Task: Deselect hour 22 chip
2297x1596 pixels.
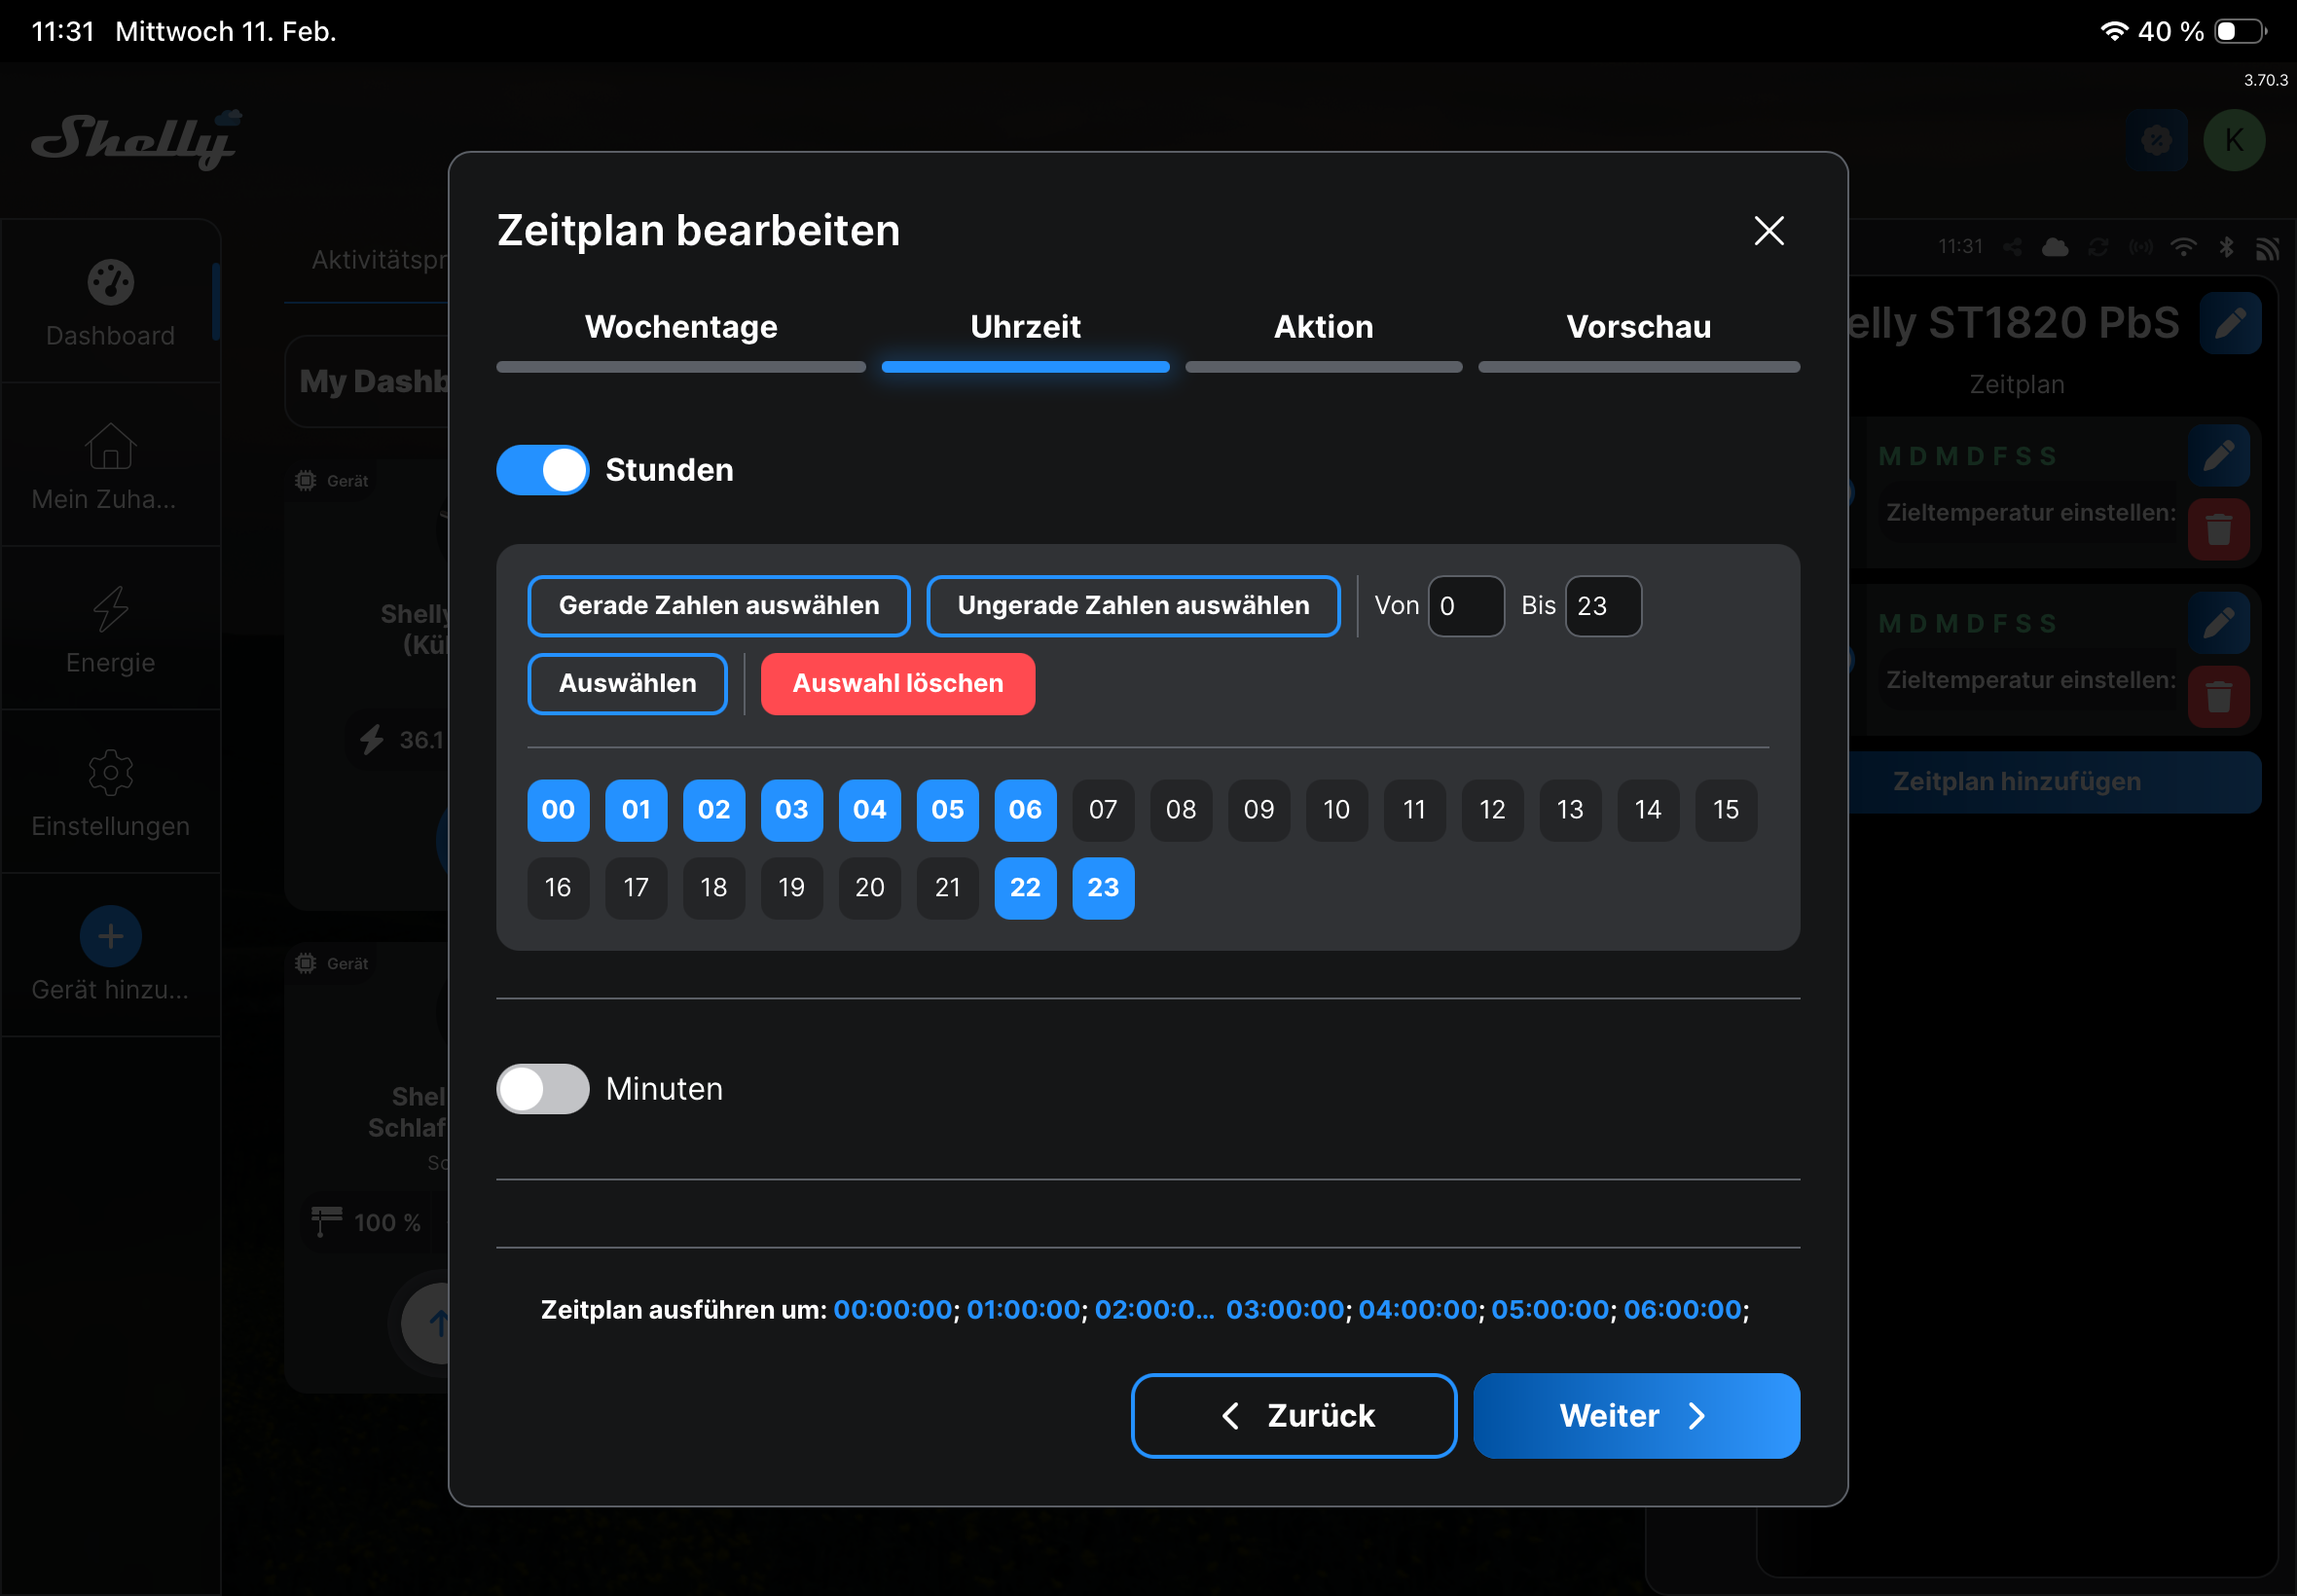Action: (1024, 888)
